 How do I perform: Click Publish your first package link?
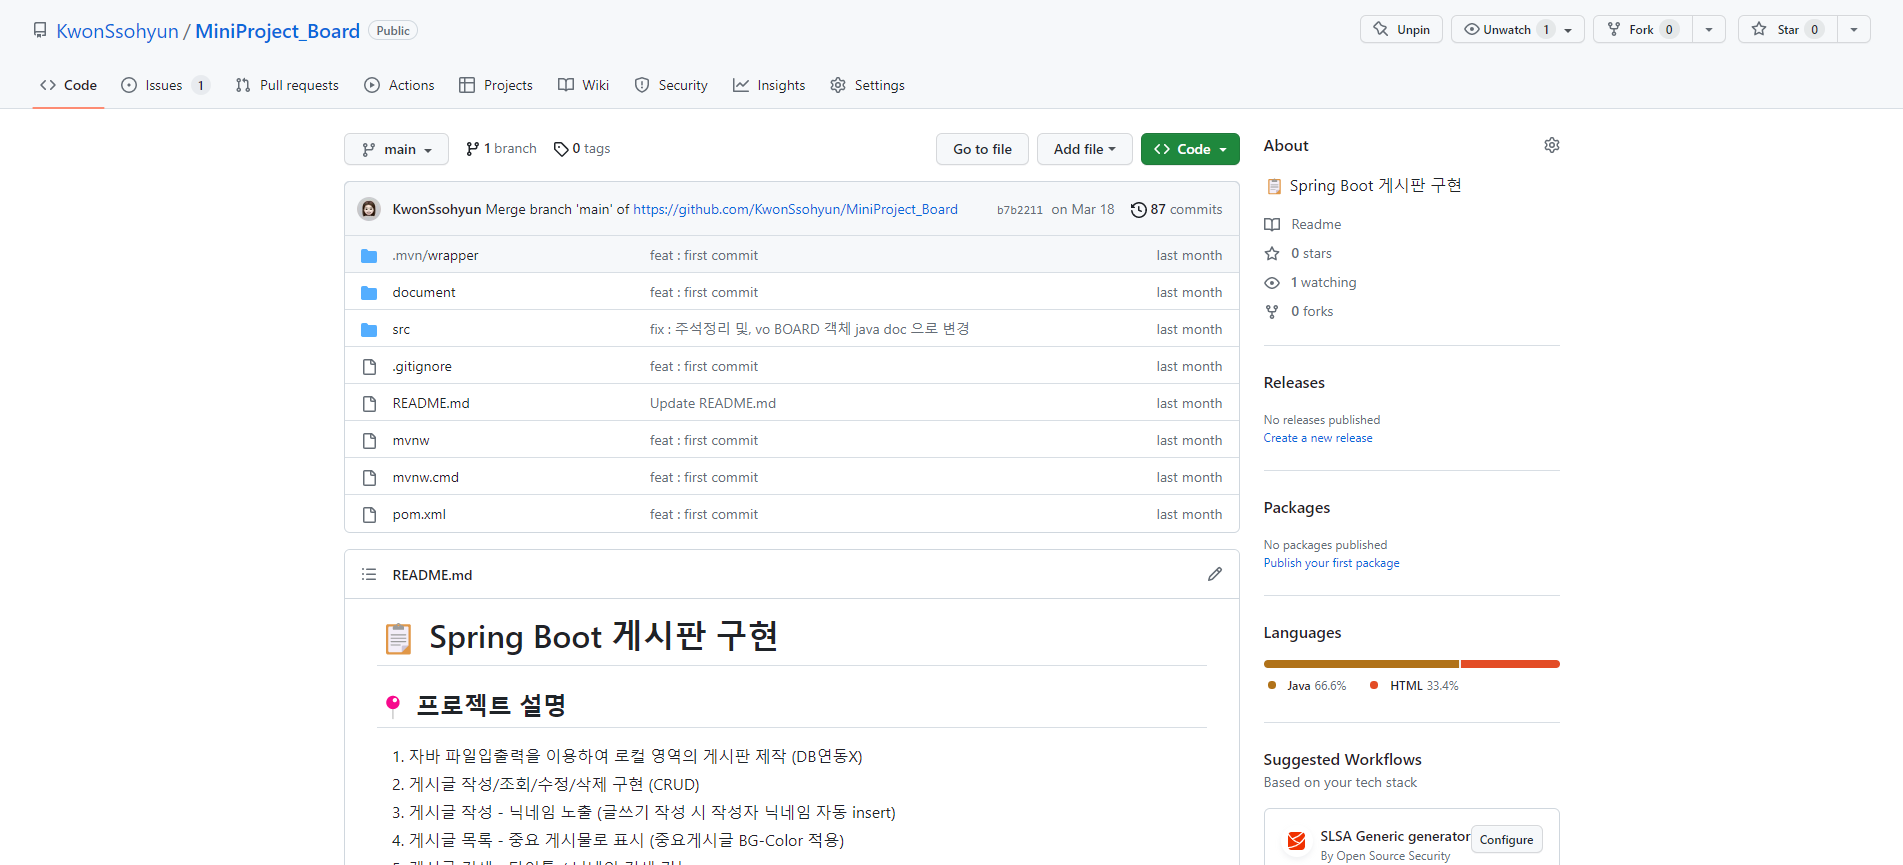1331,563
